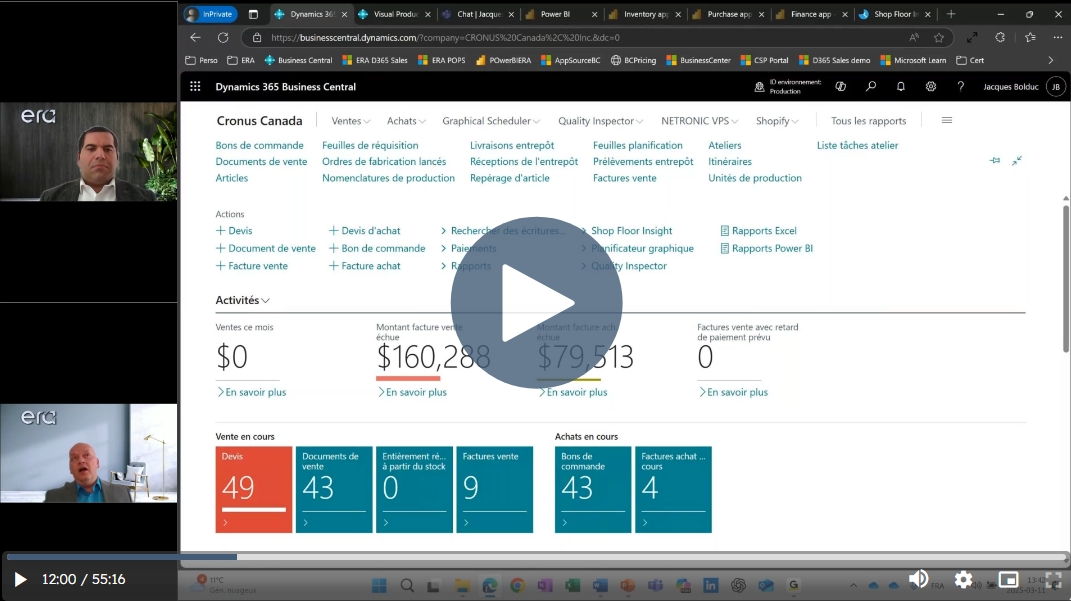1071x601 pixels.
Task: Open the Business Central app launcher grid
Action: tap(195, 87)
